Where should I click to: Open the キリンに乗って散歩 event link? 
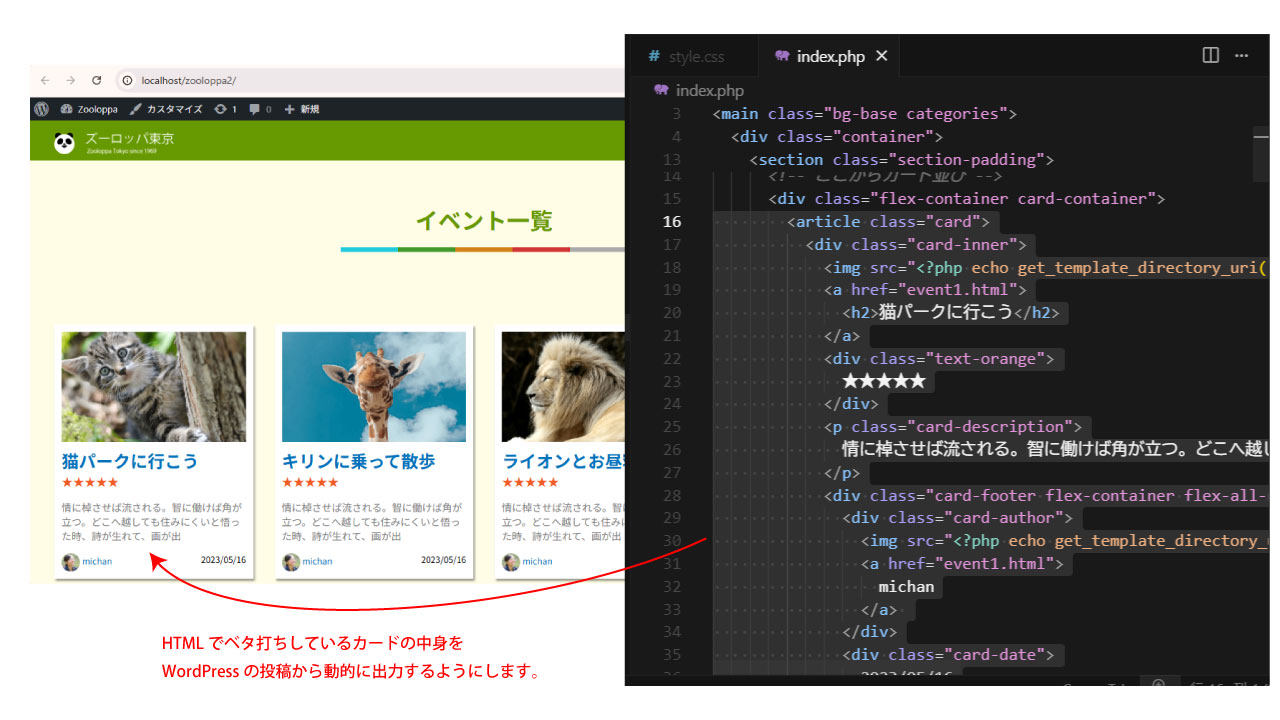tap(359, 461)
